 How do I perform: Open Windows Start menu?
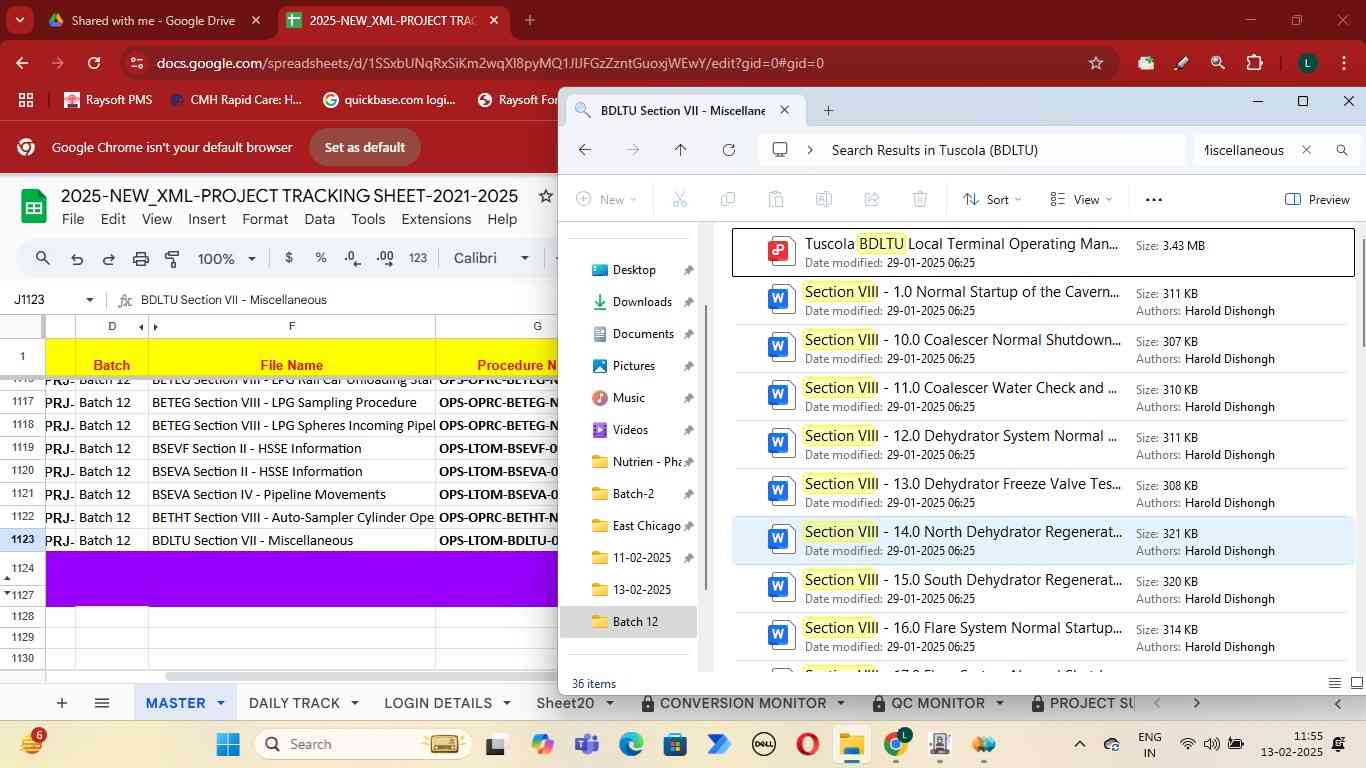click(x=228, y=744)
